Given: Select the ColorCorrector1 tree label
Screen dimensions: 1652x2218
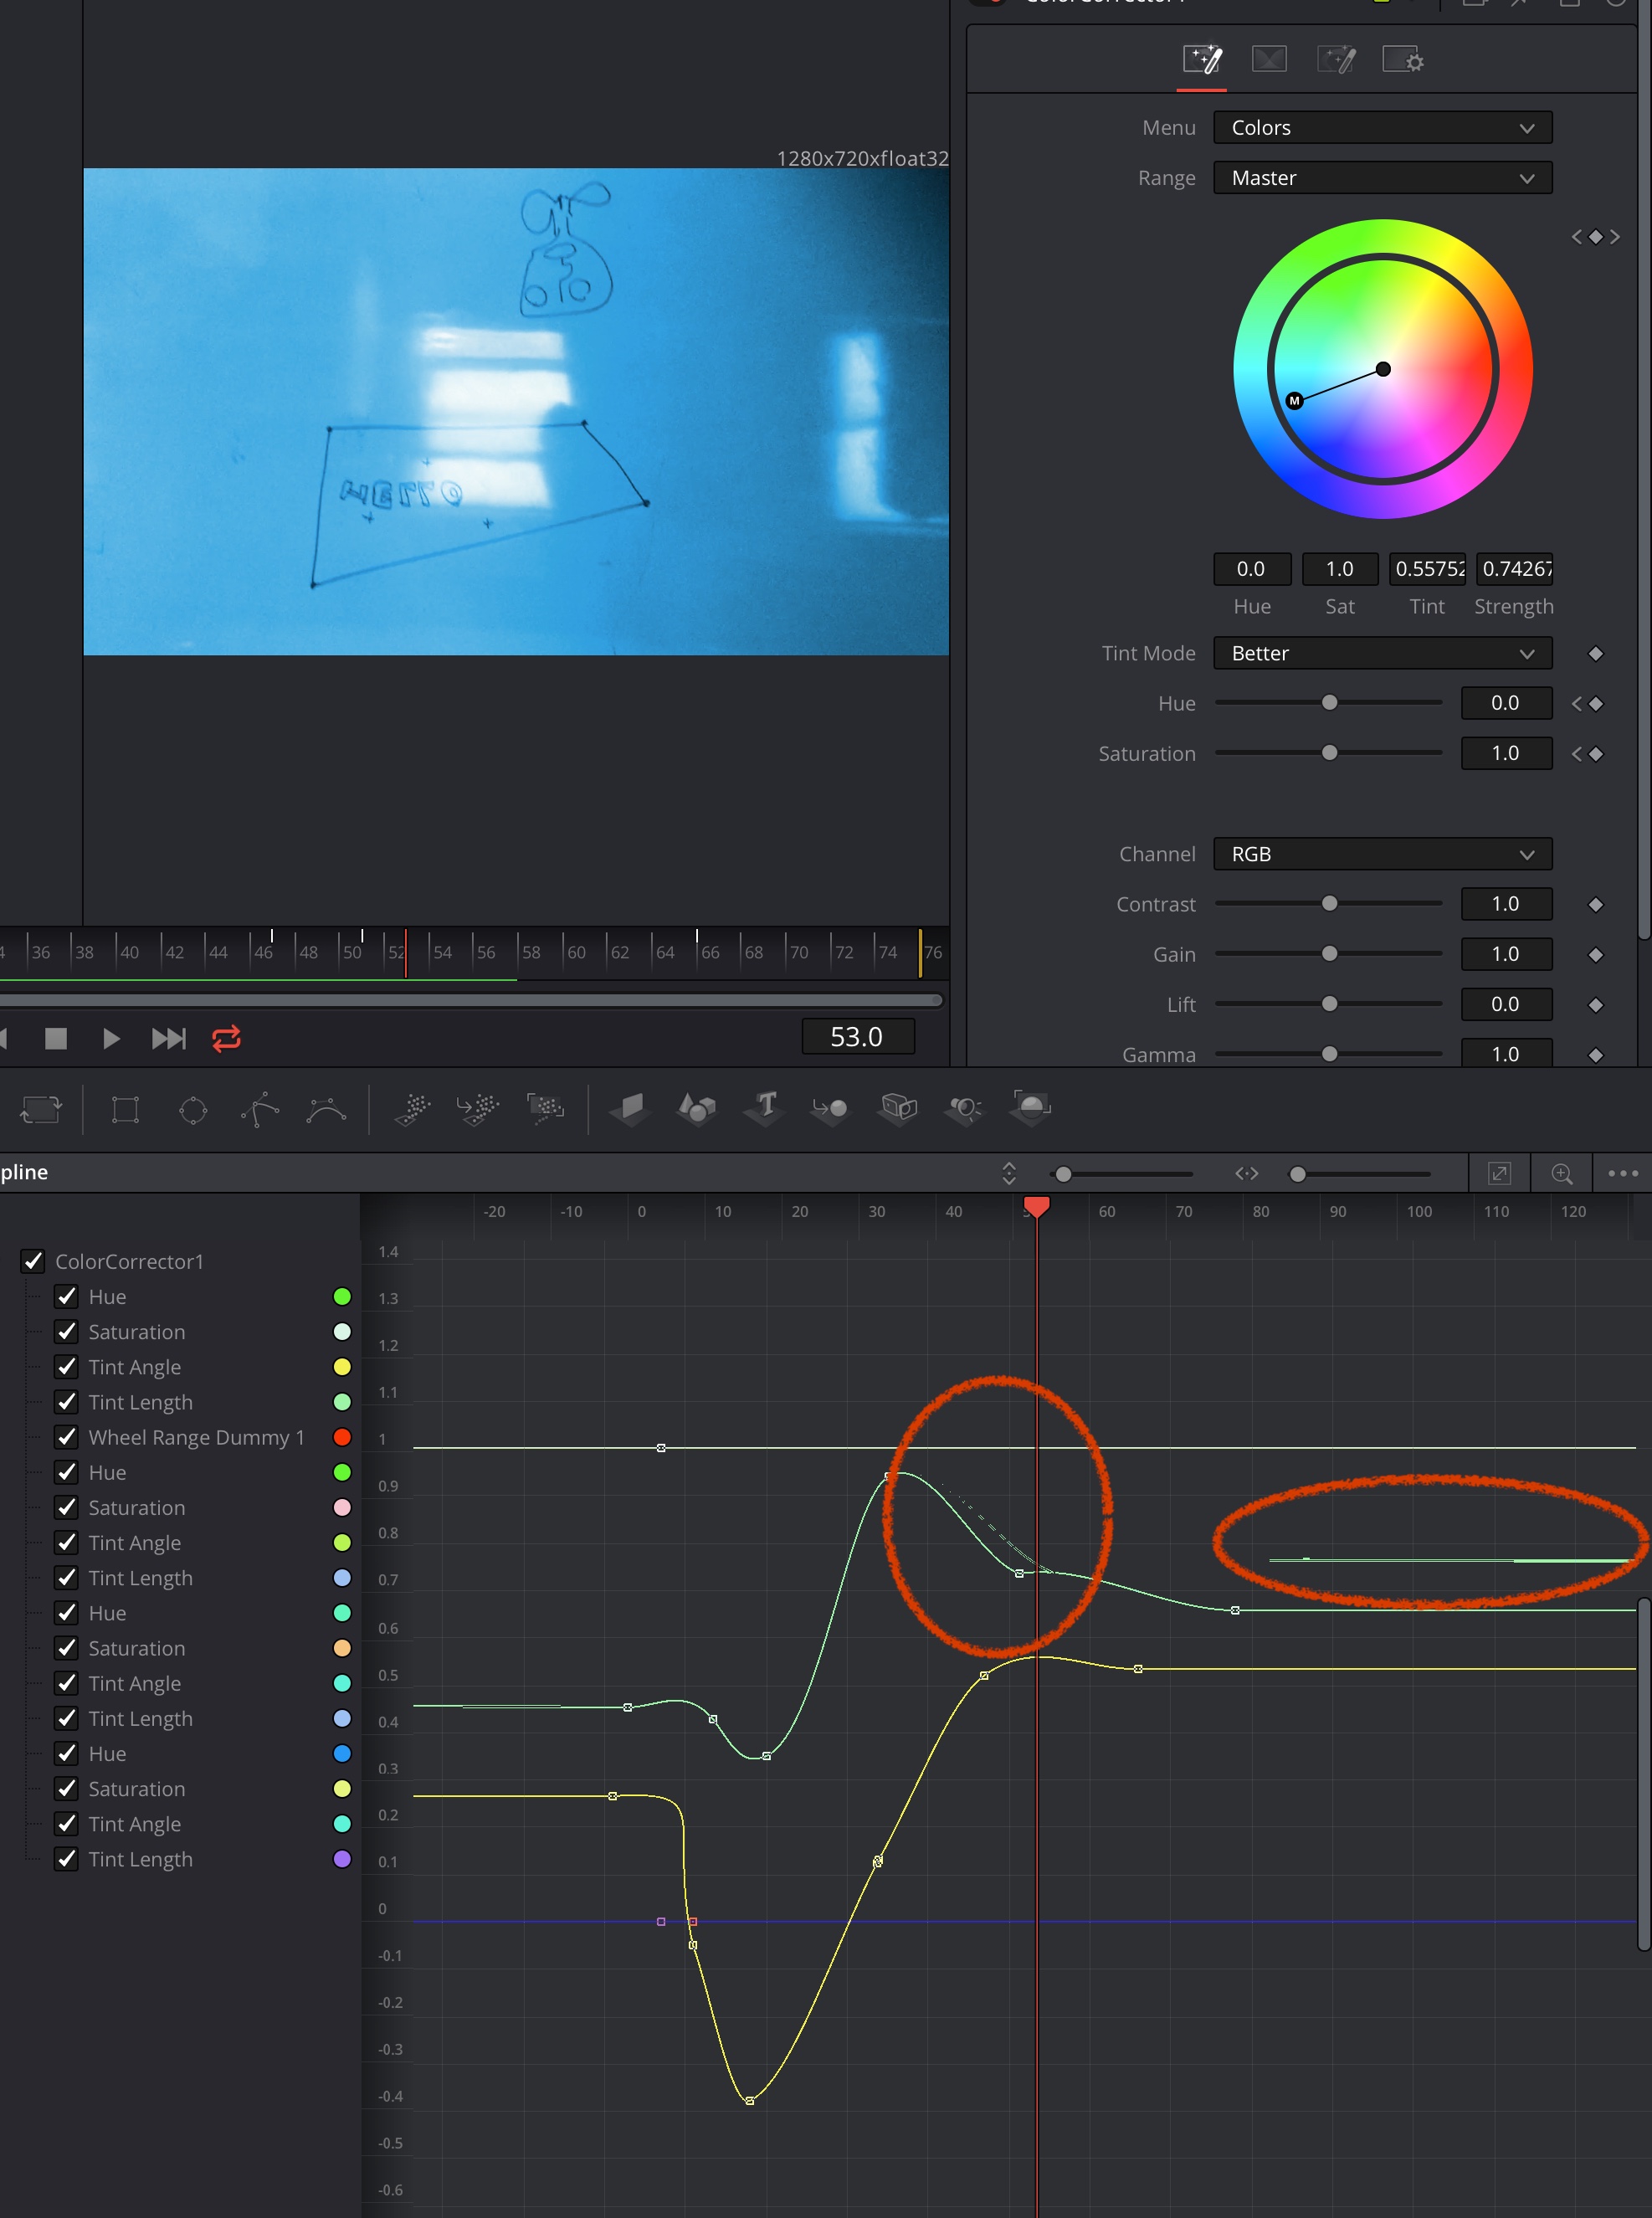Looking at the screenshot, I should [x=129, y=1261].
